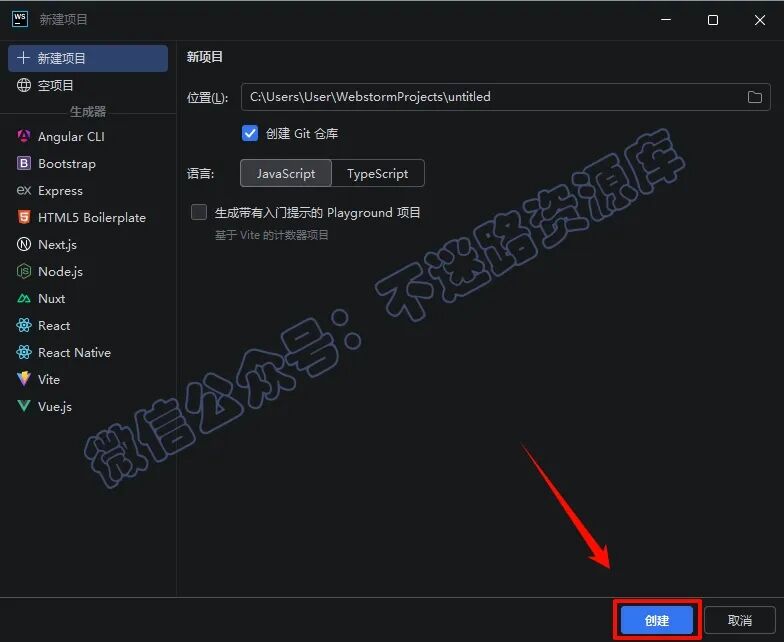Screen dimensions: 784x642
Task: Uncheck the 创建 Git 仓库 checkbox
Action: pos(250,134)
